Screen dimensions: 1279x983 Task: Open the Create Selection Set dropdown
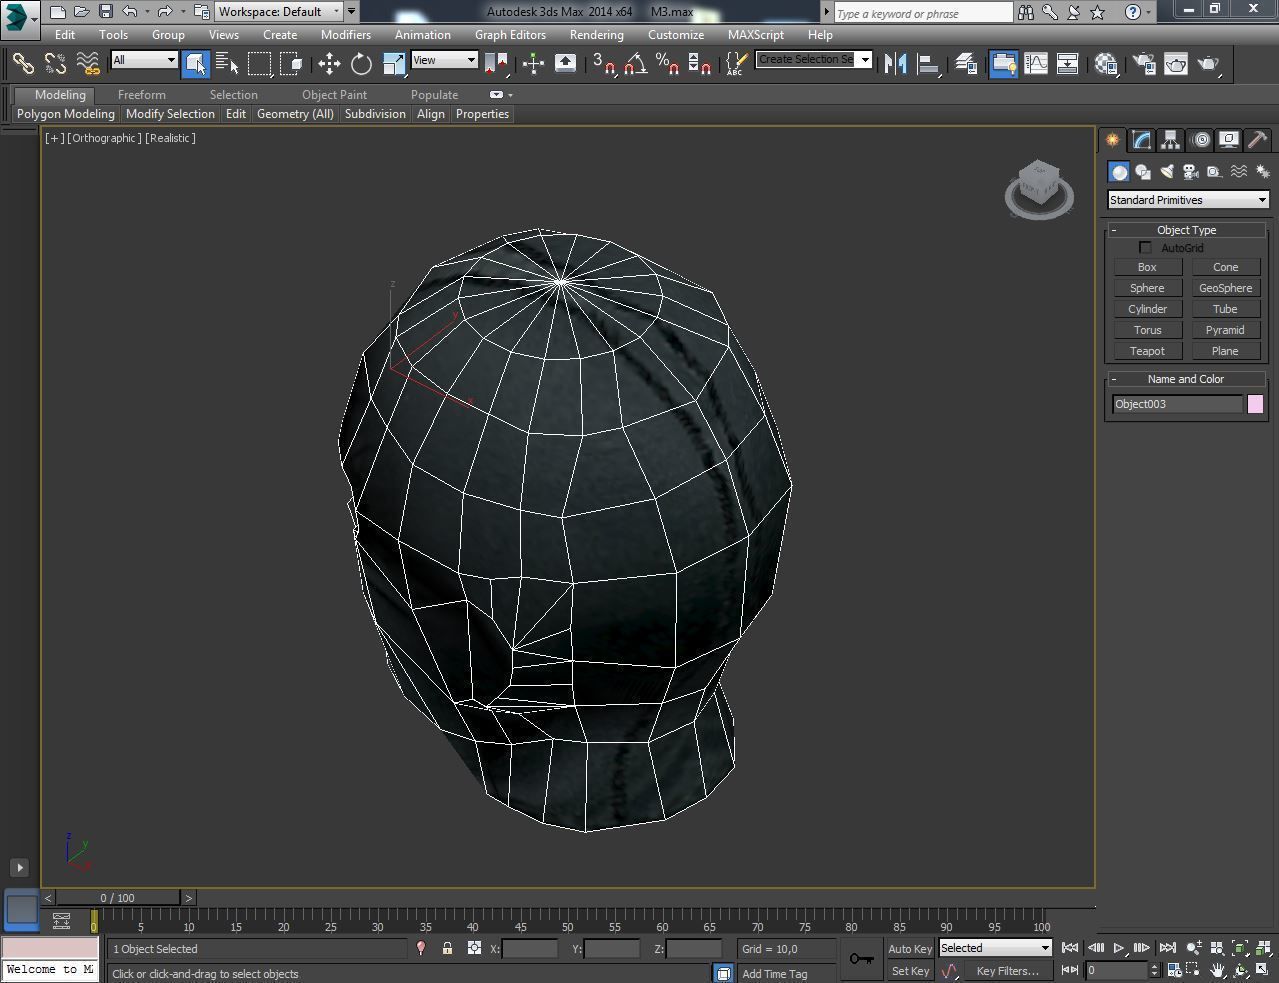pyautogui.click(x=813, y=59)
